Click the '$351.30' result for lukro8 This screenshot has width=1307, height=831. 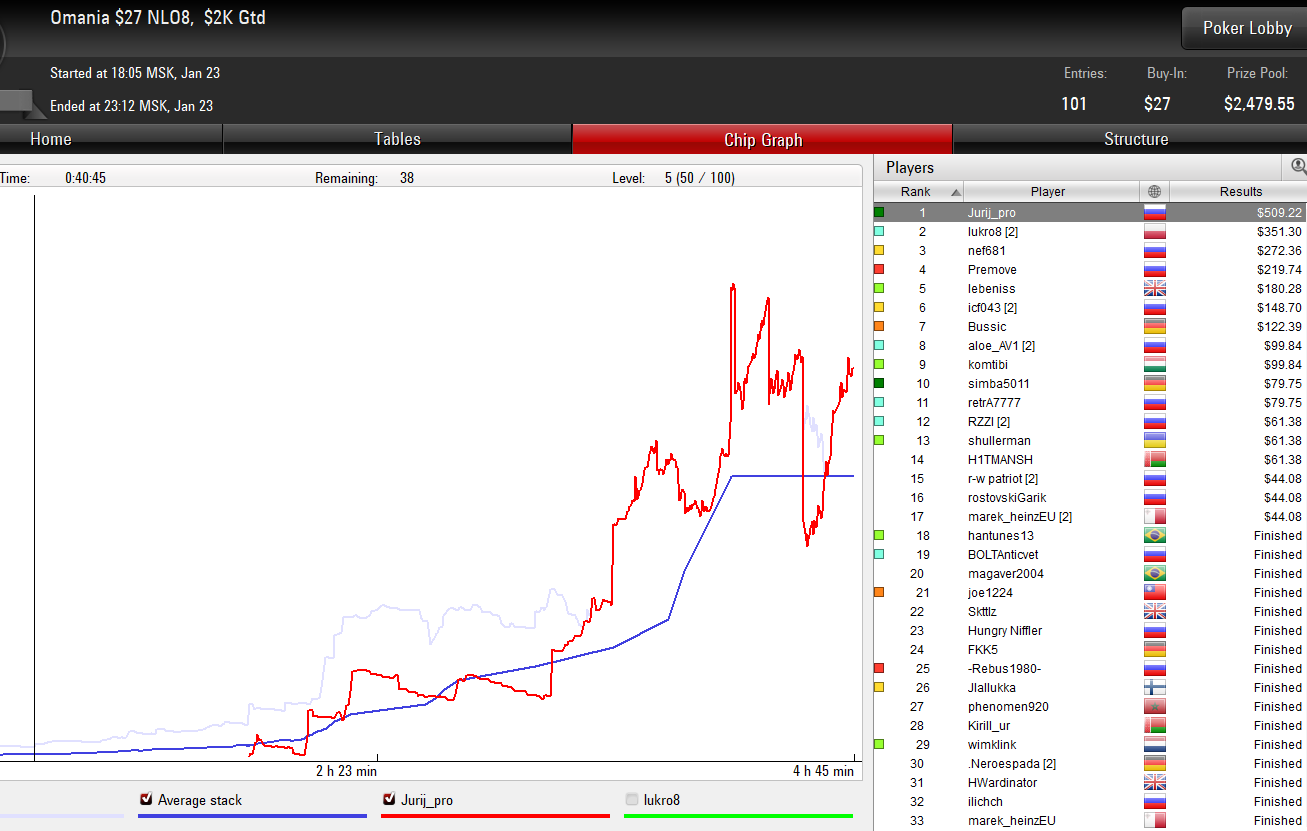pos(1280,231)
